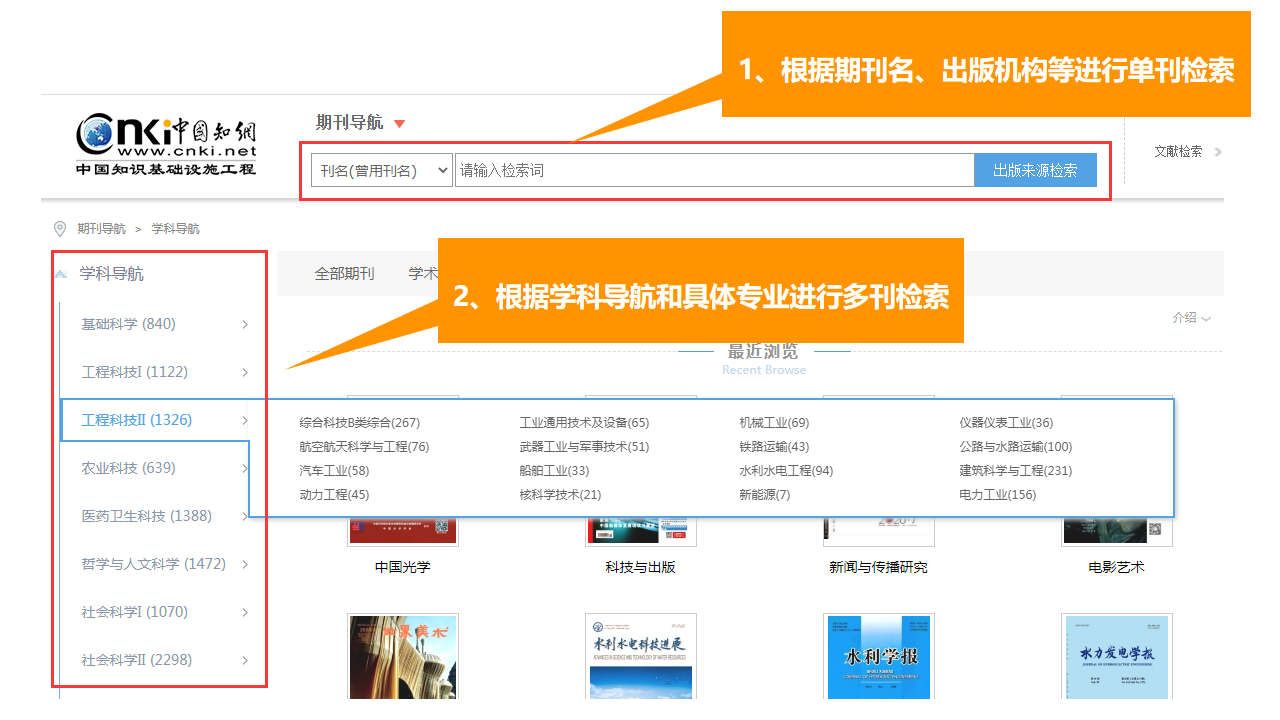Click the CNKI logo
This screenshot has height=720, width=1280.
click(x=166, y=145)
